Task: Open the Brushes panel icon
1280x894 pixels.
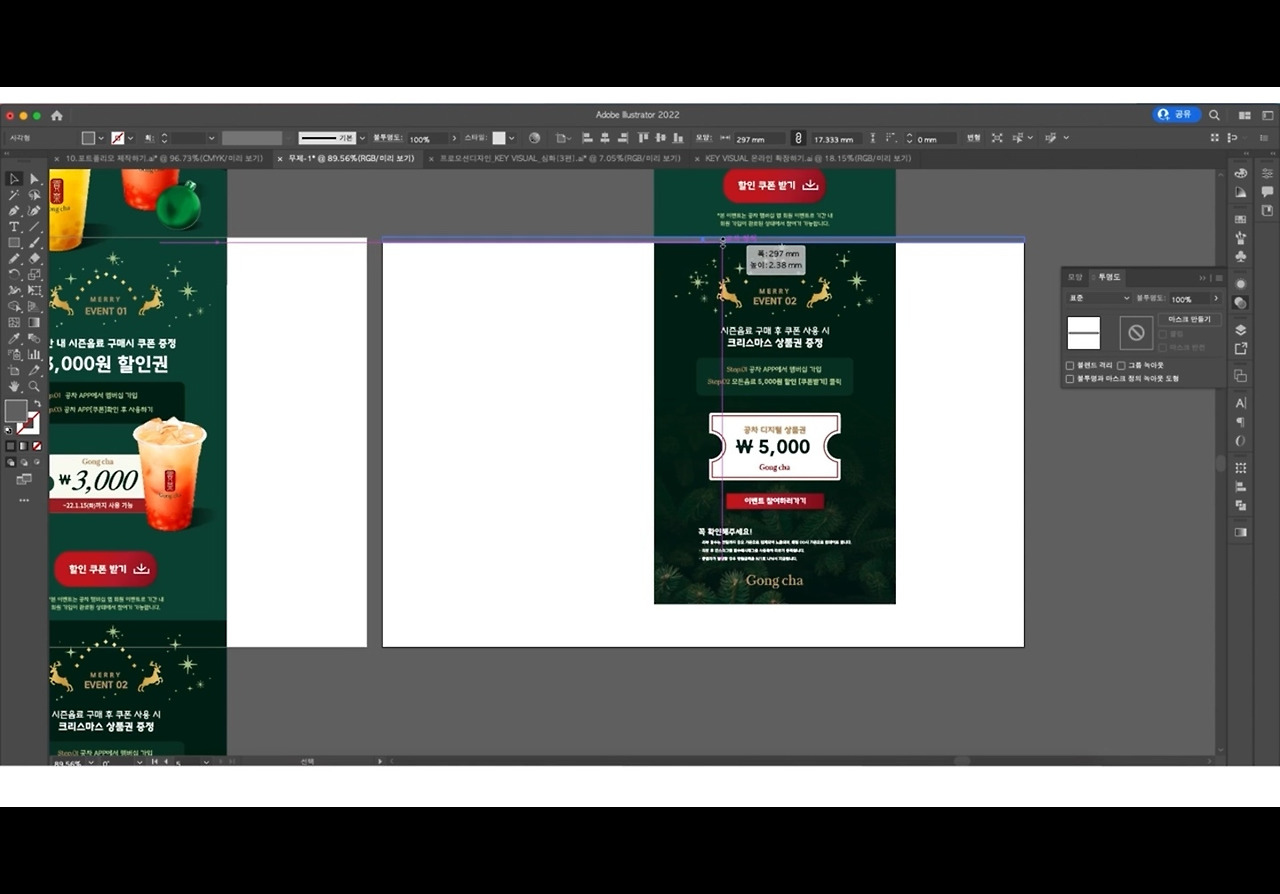Action: click(1241, 238)
